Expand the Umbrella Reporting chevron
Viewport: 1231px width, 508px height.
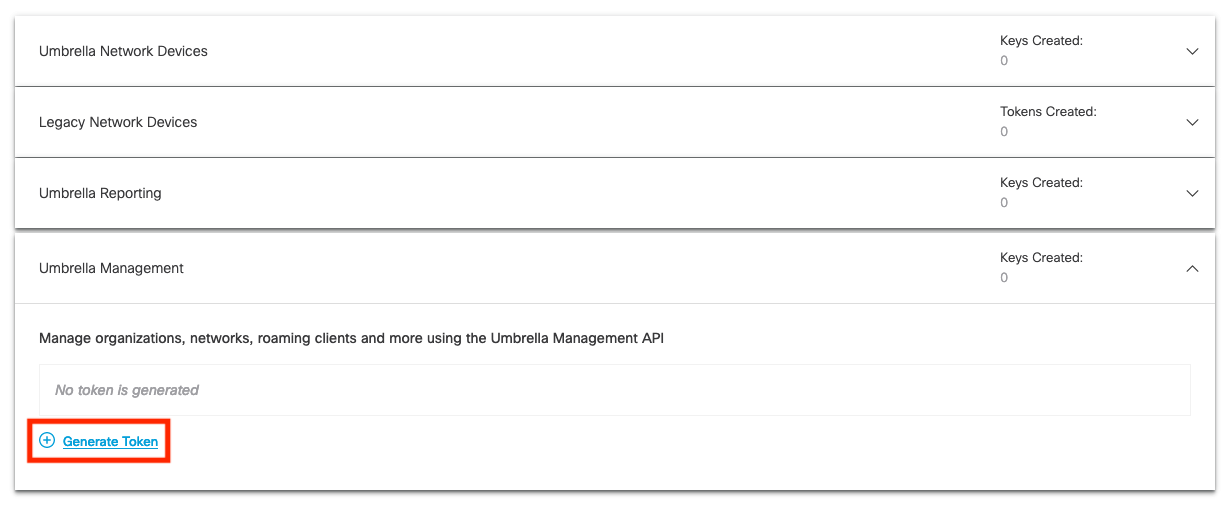(x=1192, y=193)
